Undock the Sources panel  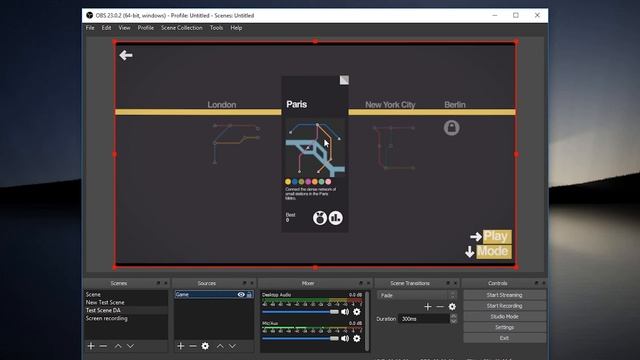click(x=244, y=283)
